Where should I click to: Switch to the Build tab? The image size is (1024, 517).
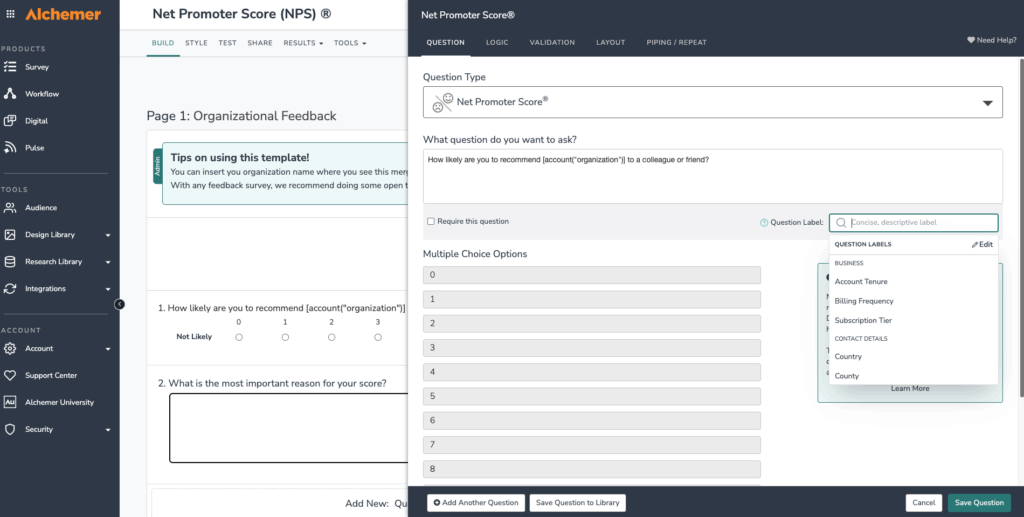coord(163,43)
